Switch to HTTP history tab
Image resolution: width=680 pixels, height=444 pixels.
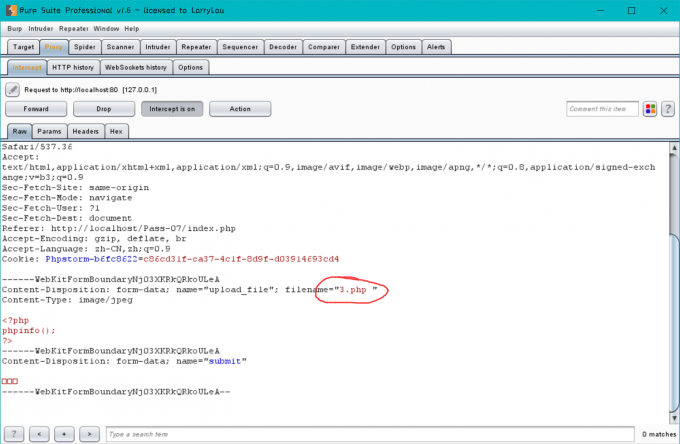tap(73, 67)
